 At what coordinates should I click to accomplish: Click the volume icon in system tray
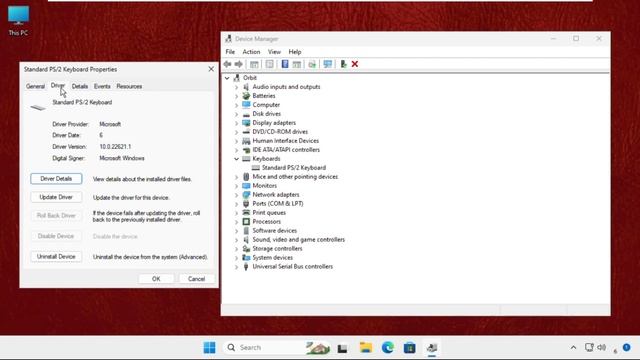602,347
